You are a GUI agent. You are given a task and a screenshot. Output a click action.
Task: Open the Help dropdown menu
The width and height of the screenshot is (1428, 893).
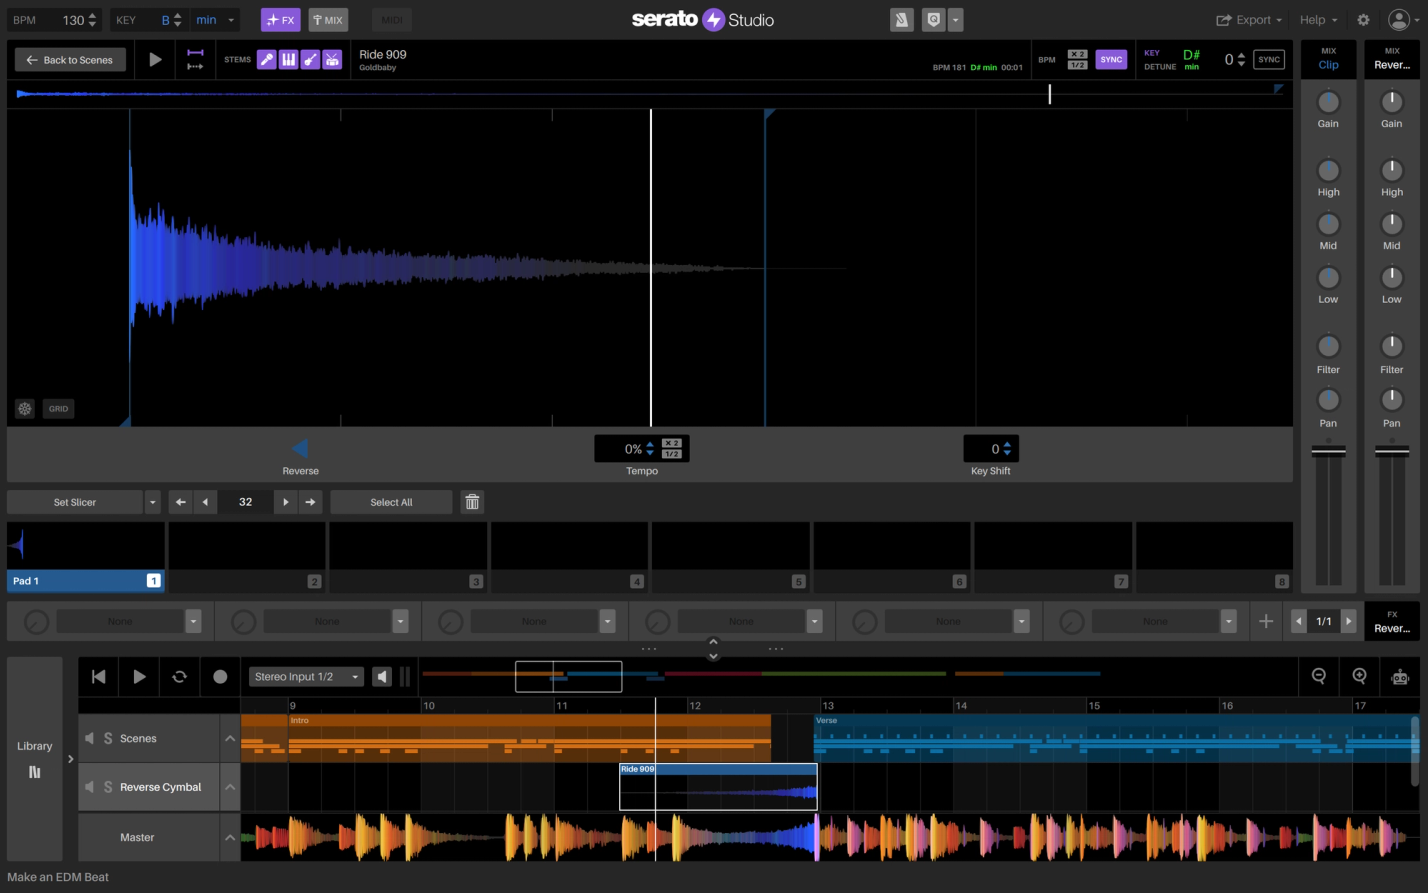[x=1317, y=19]
